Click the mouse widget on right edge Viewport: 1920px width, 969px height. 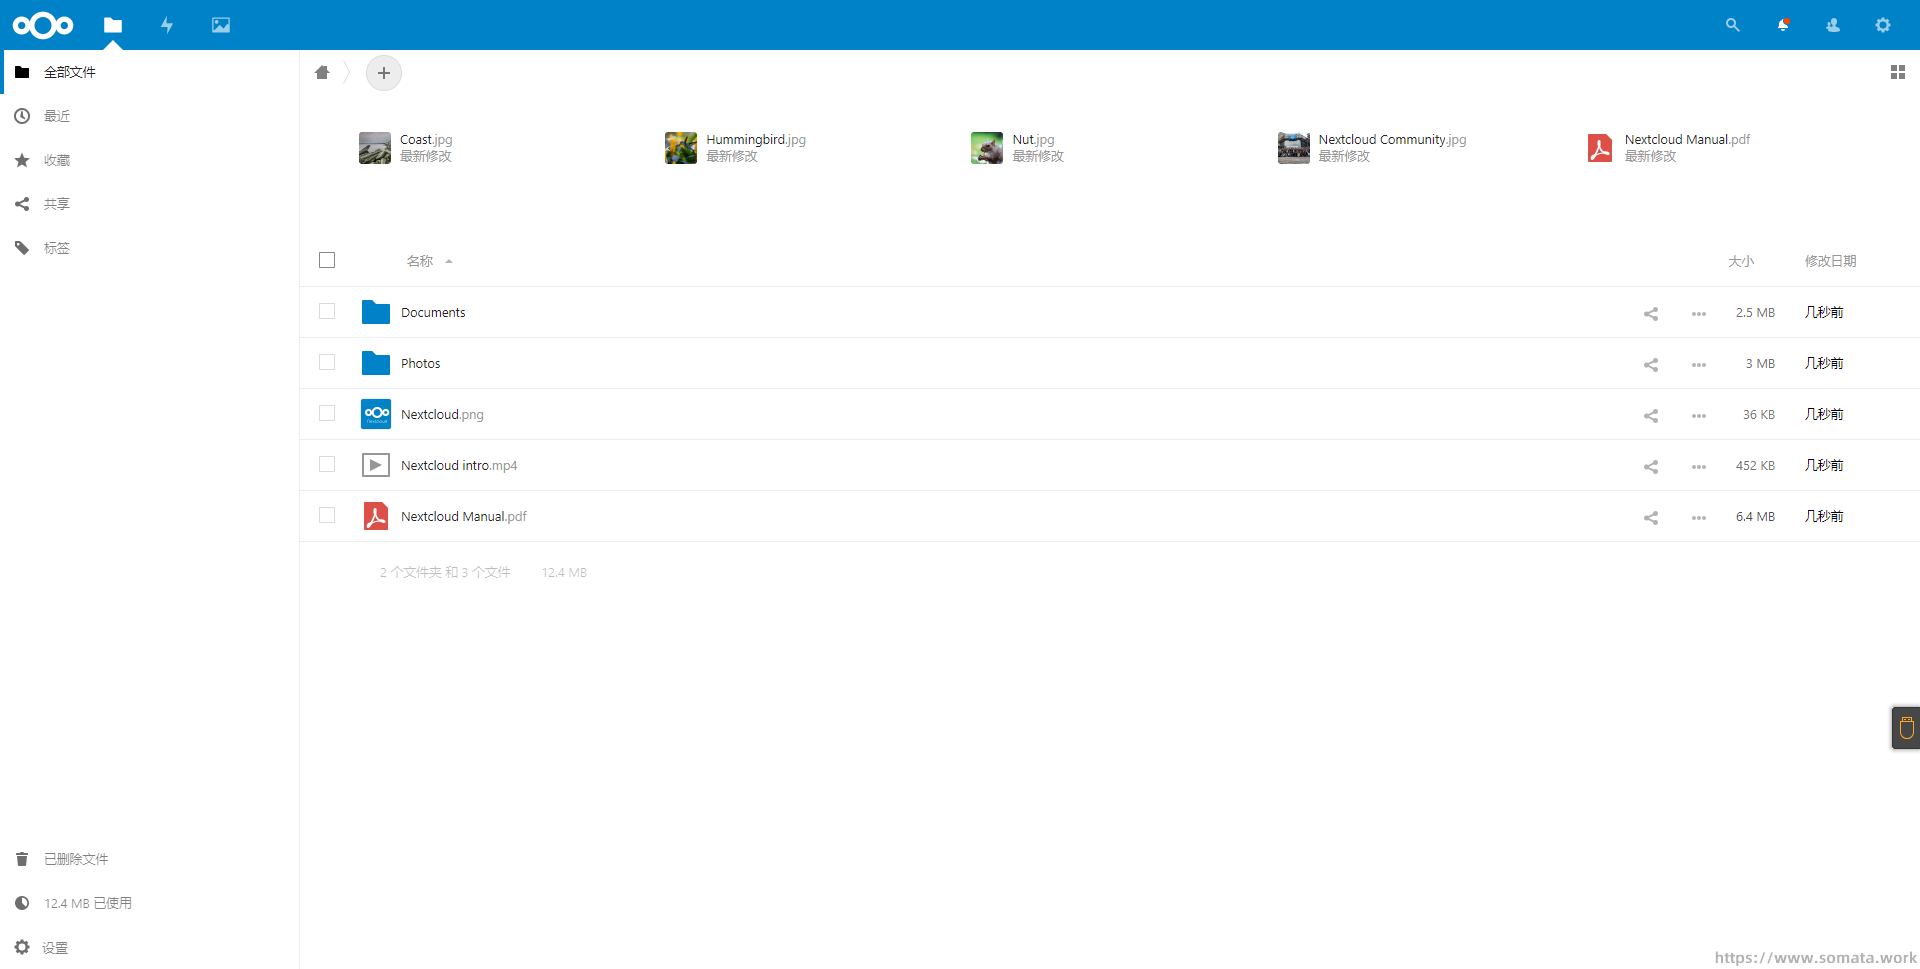[1906, 728]
